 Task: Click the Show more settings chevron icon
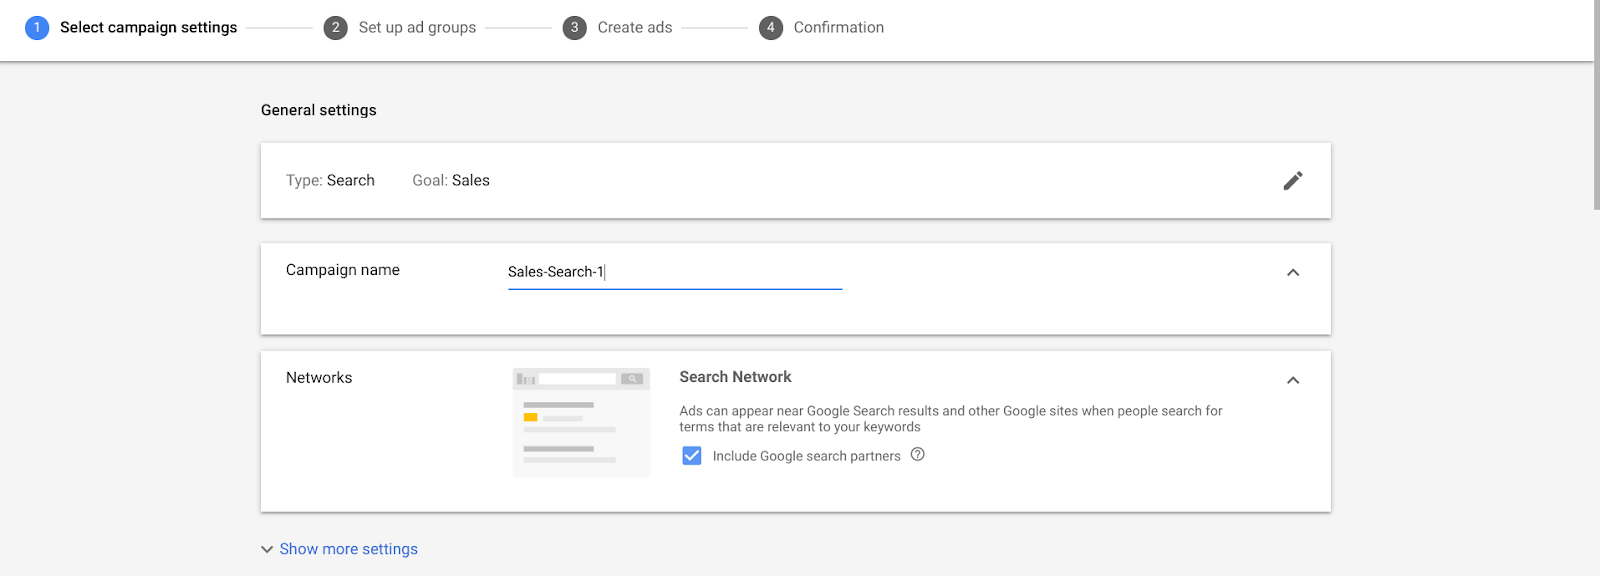tap(267, 550)
